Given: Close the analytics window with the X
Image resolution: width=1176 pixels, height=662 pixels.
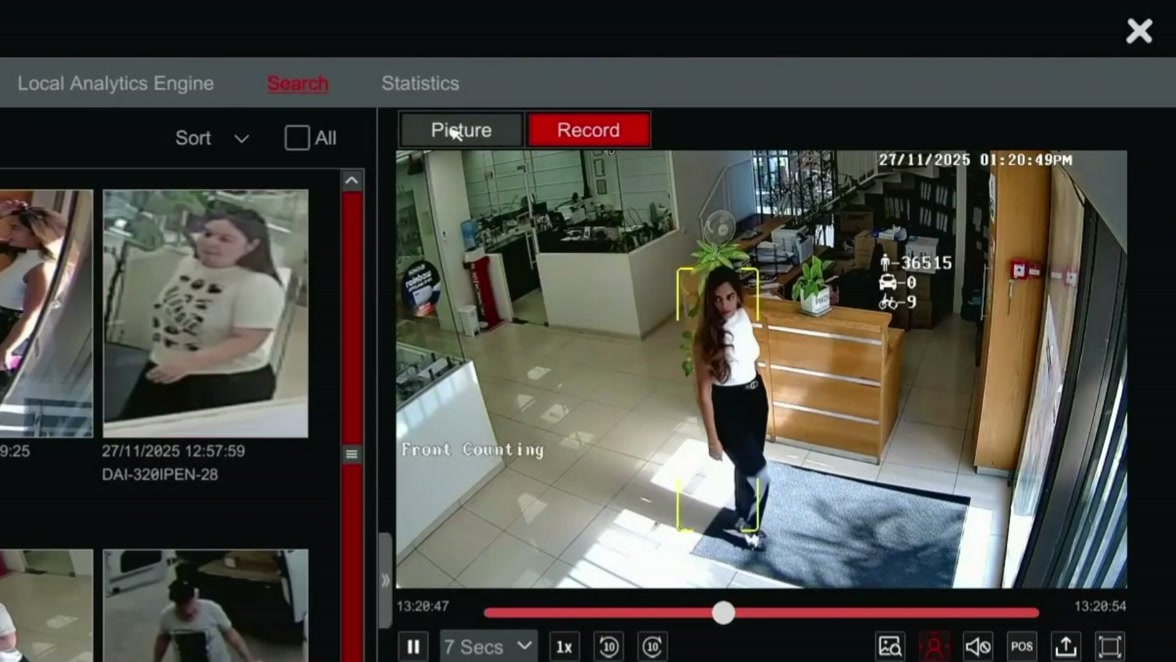Looking at the screenshot, I should 1139,31.
